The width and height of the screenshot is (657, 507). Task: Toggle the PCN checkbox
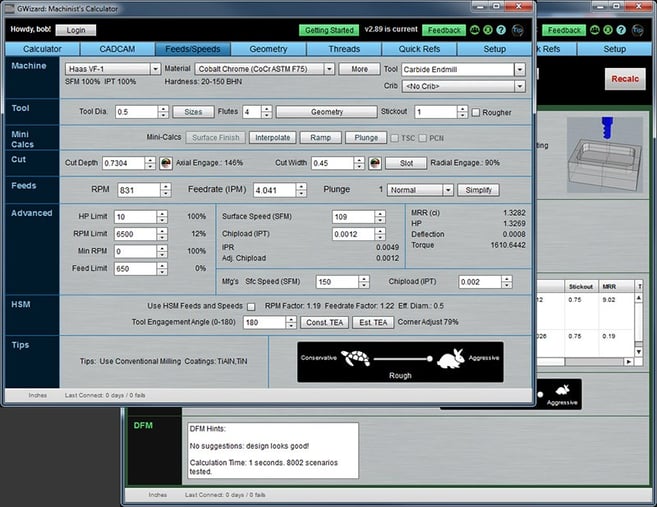423,138
